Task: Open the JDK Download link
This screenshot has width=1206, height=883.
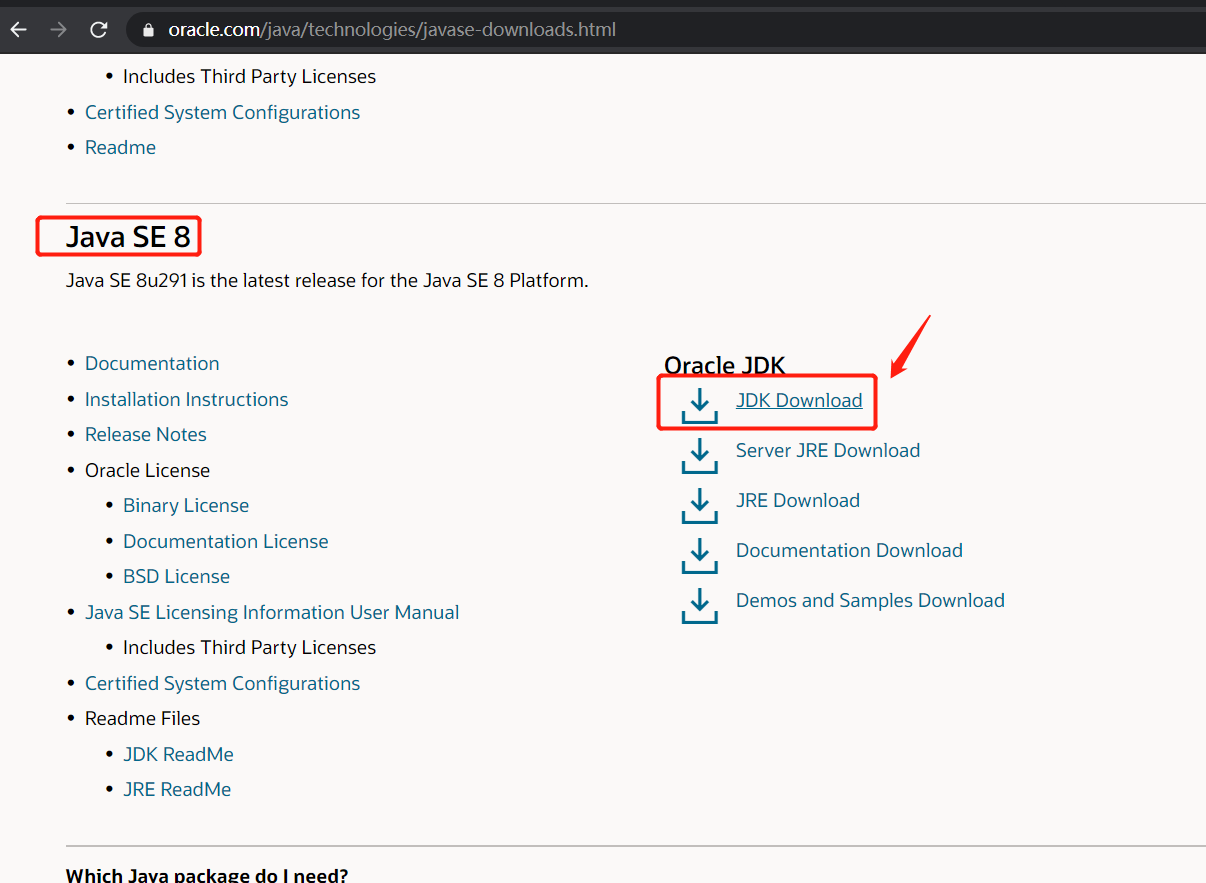Action: tap(799, 400)
